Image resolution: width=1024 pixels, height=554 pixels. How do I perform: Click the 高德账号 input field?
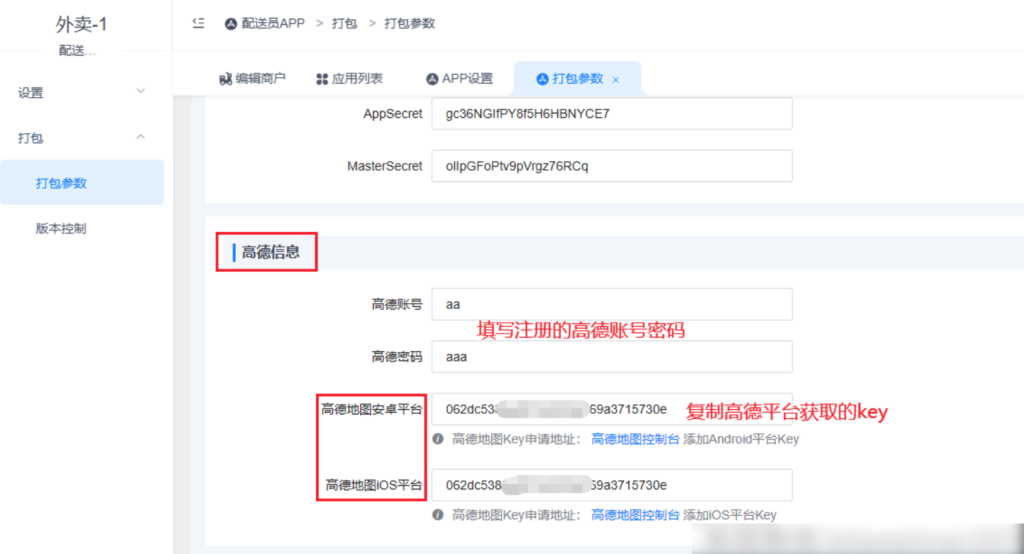click(611, 305)
